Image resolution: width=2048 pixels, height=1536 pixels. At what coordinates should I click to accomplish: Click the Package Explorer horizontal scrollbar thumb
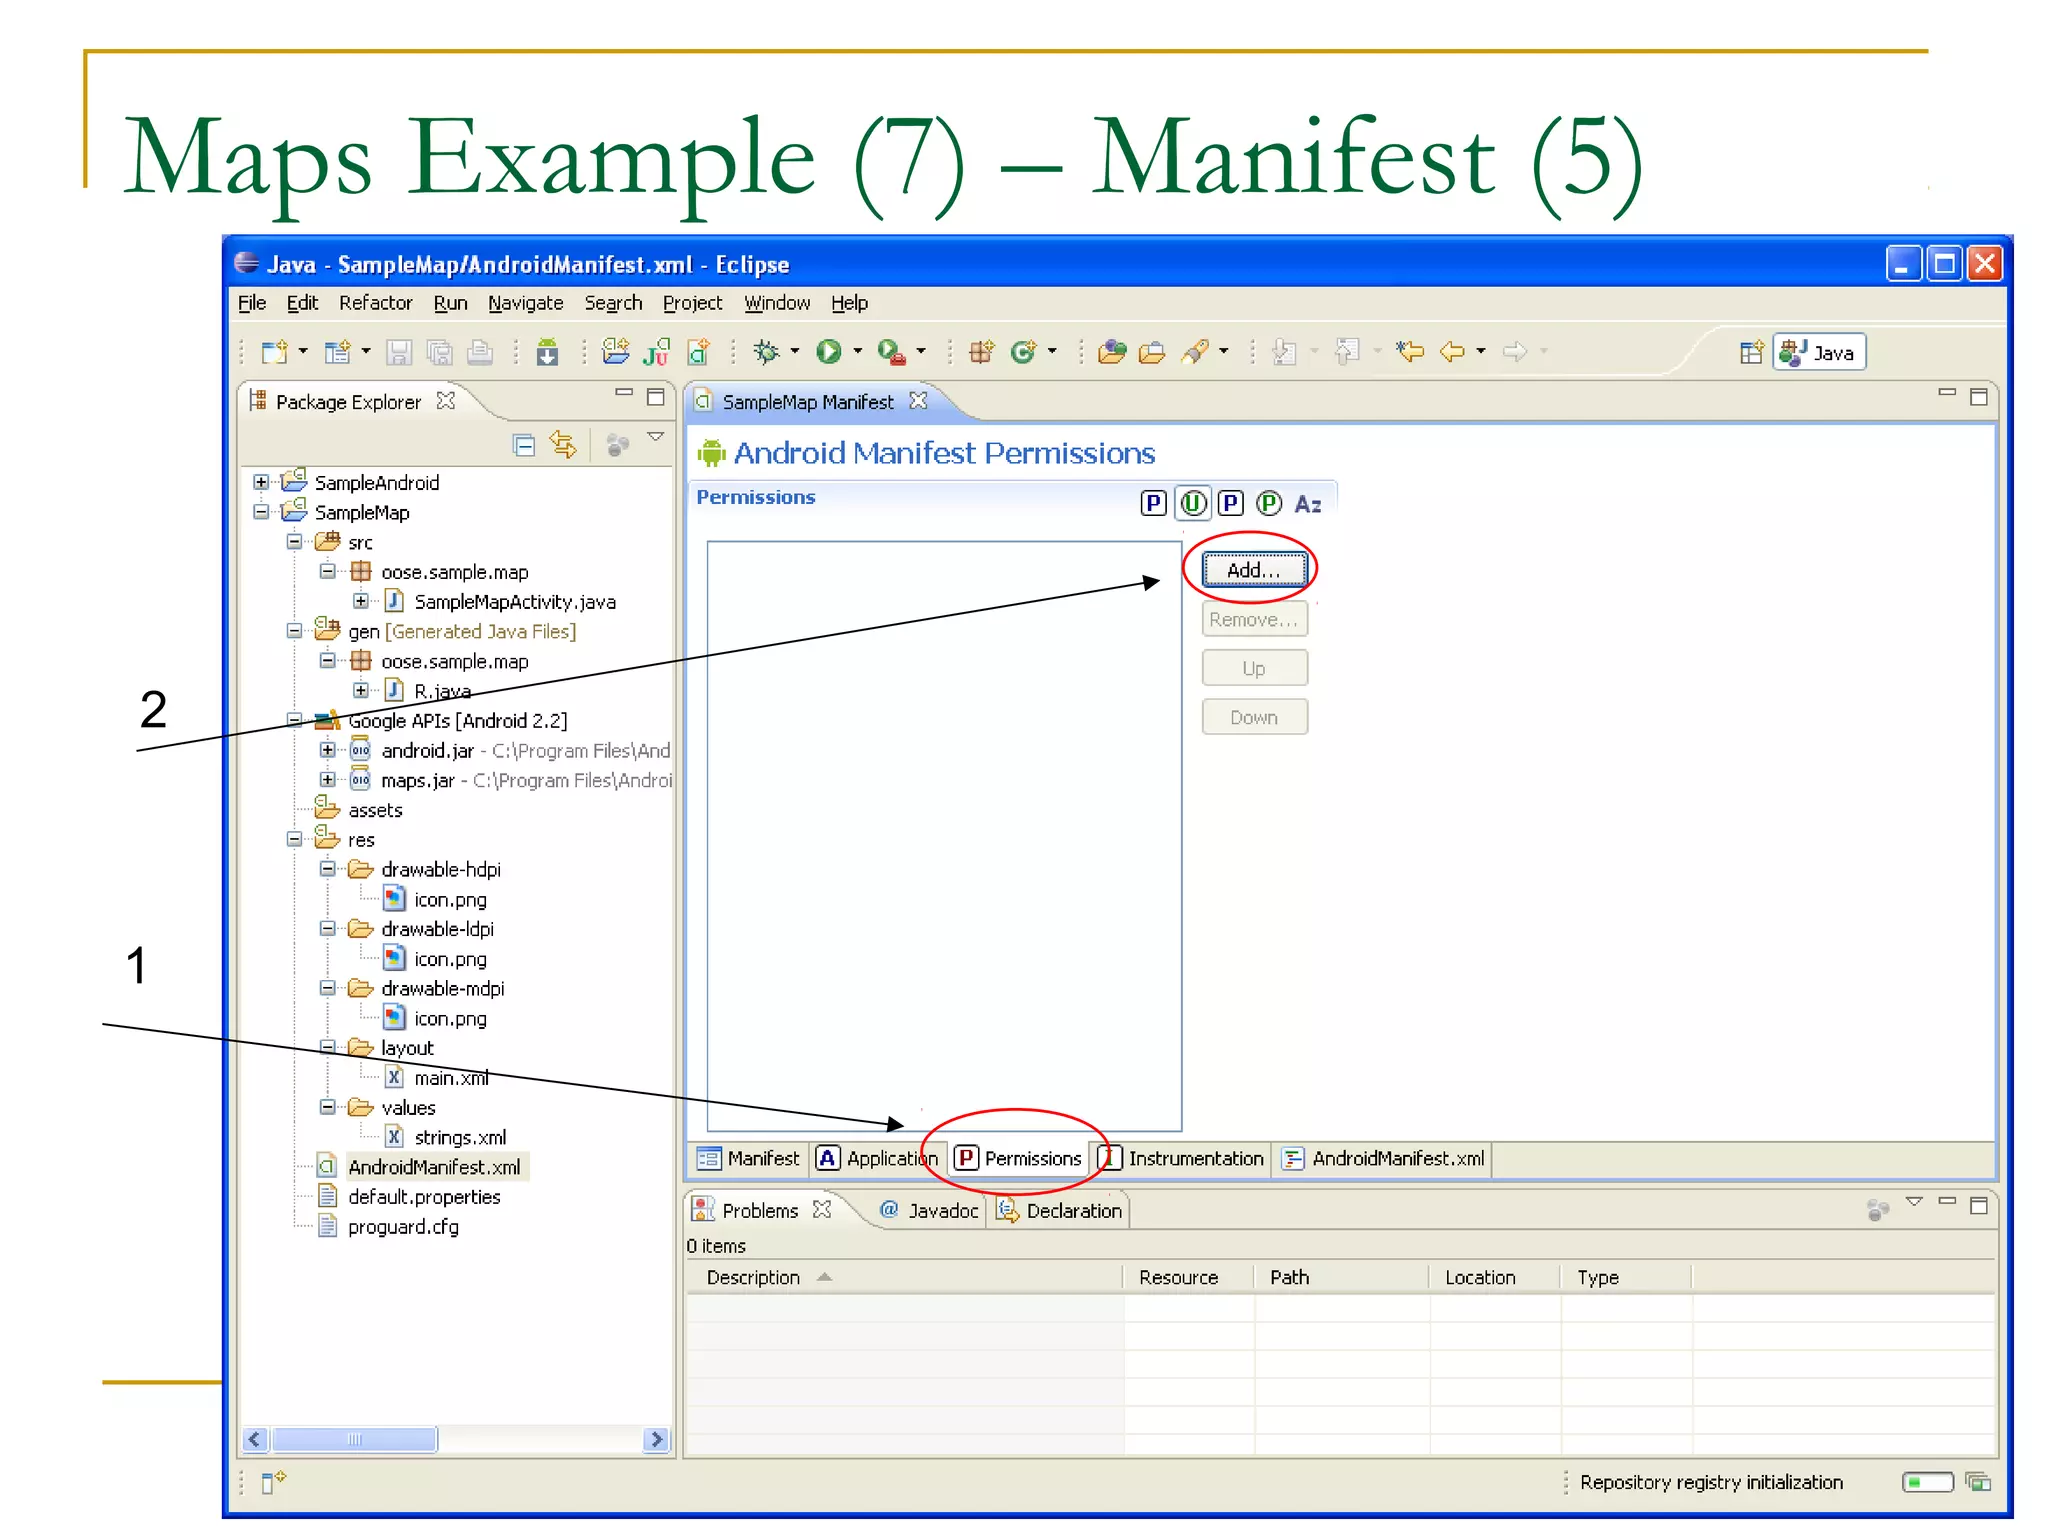(x=354, y=1439)
